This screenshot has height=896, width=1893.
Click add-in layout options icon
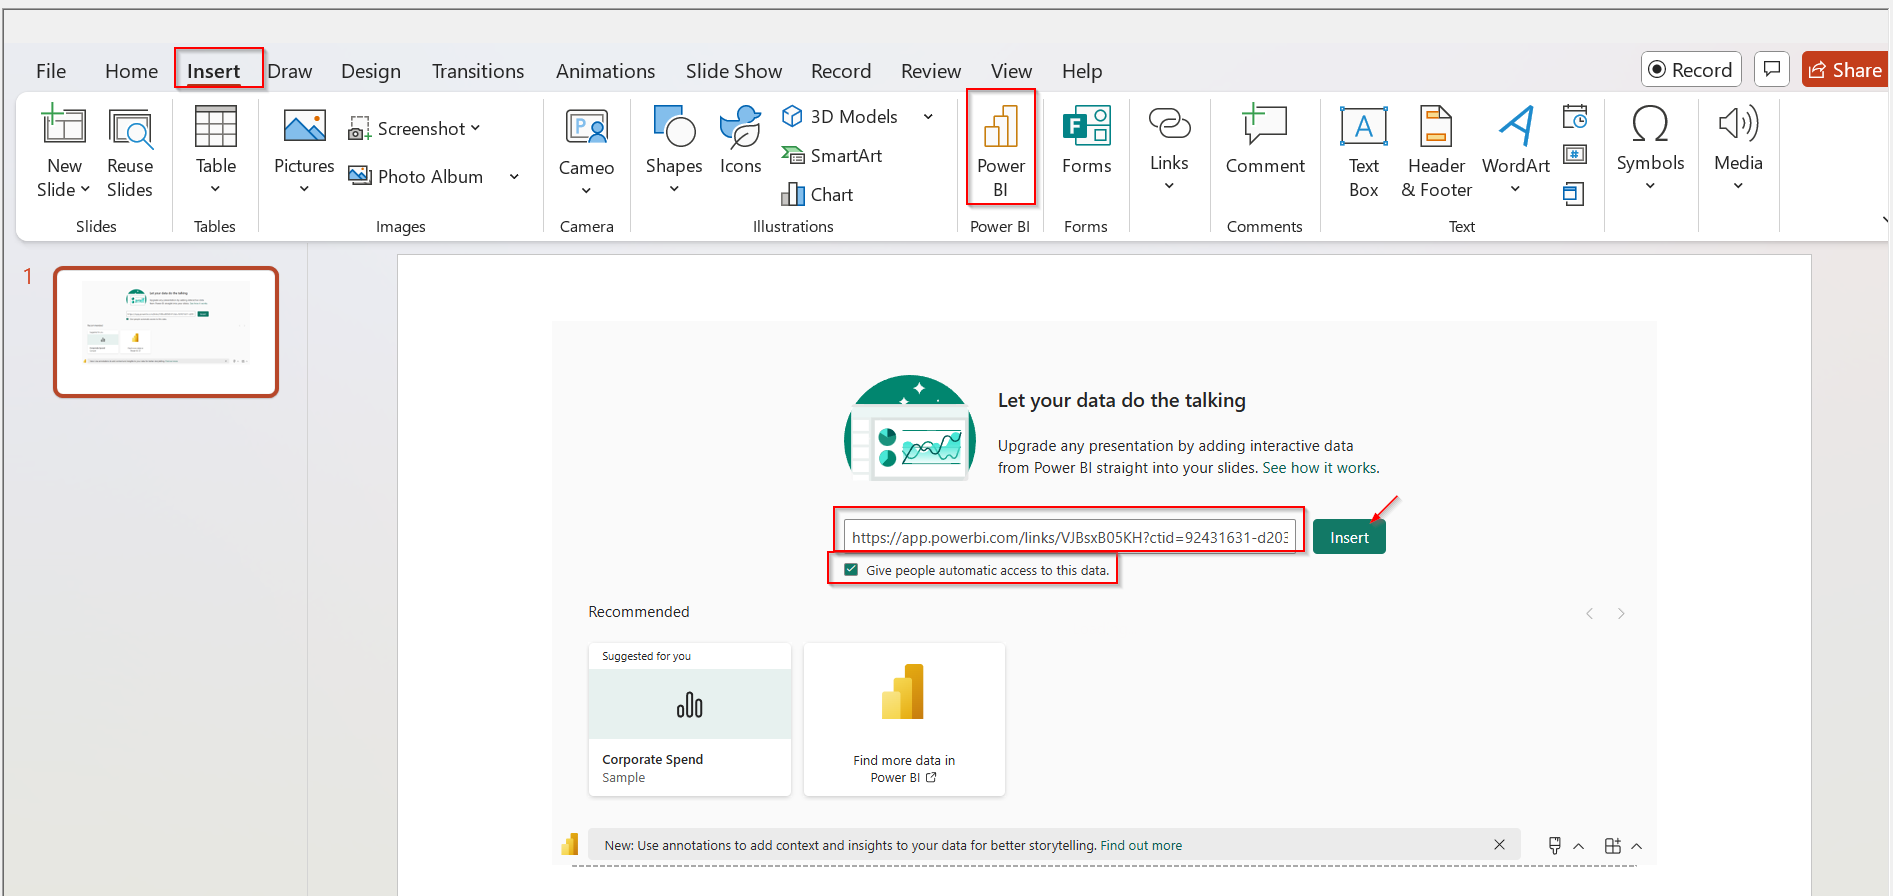click(1612, 845)
